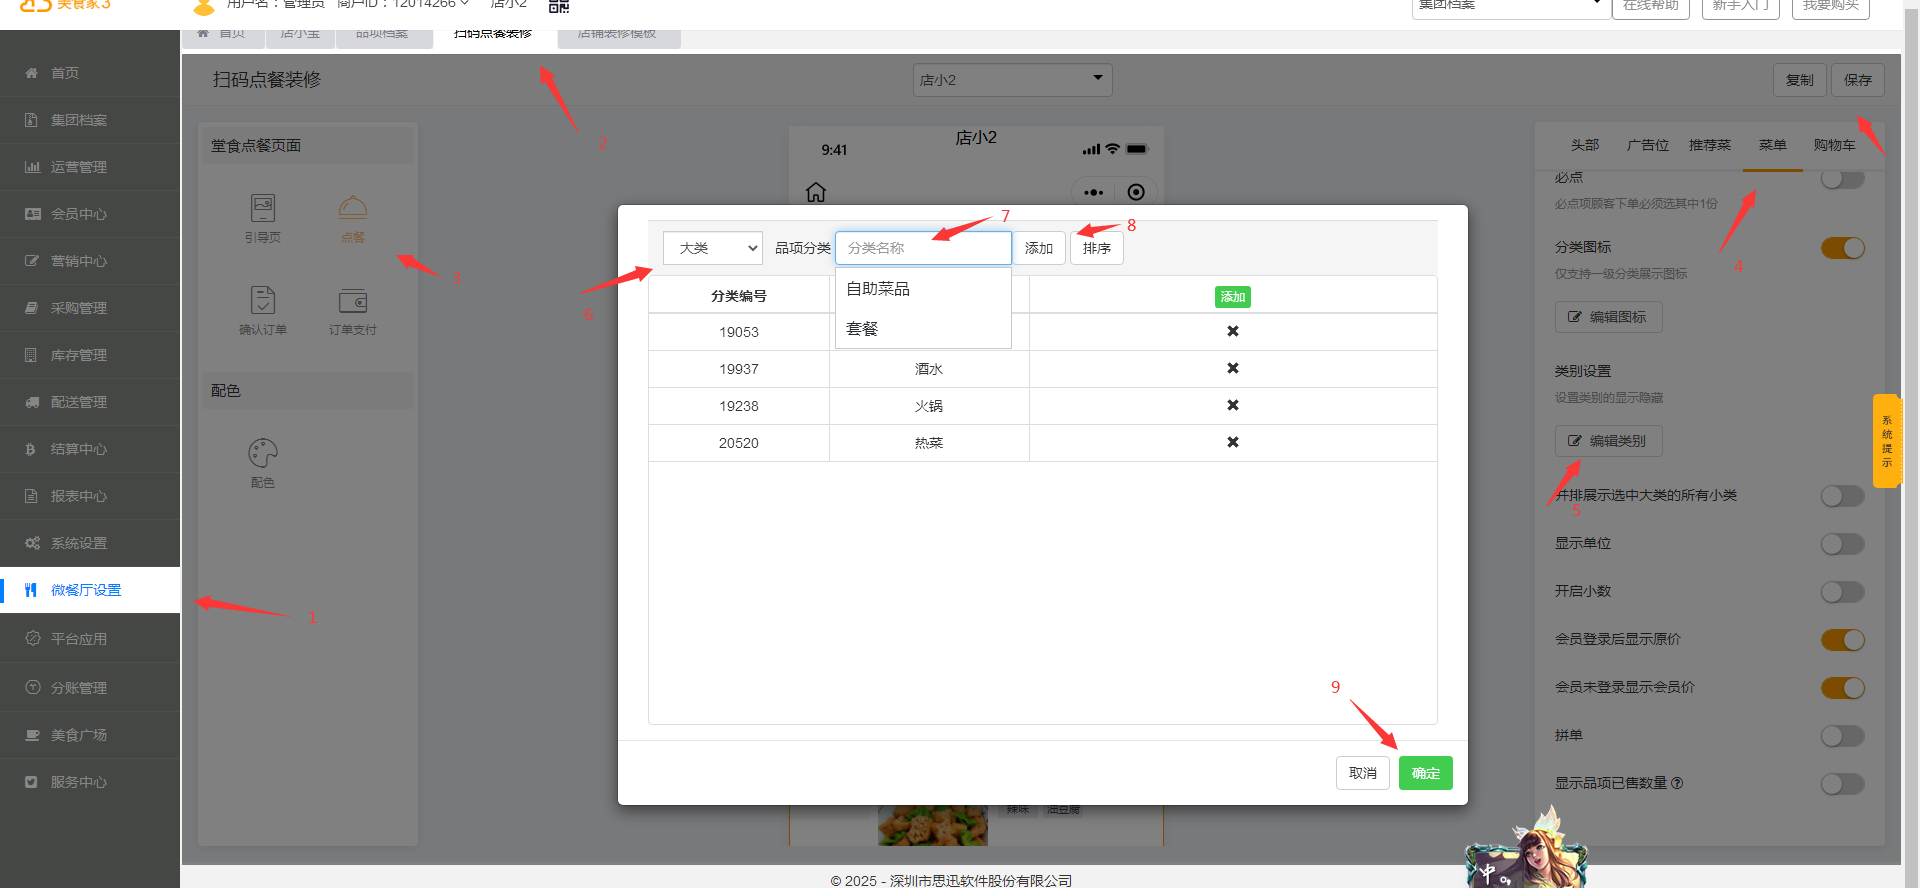Delete category 19937 with its X icon
The height and width of the screenshot is (888, 1920).
tap(1232, 368)
